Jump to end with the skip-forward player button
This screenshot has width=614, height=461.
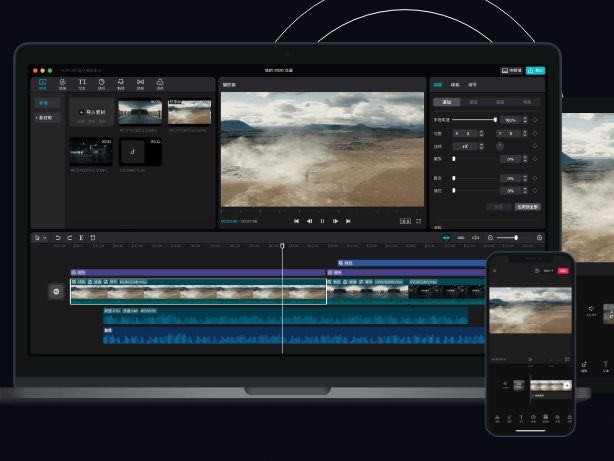pos(348,221)
